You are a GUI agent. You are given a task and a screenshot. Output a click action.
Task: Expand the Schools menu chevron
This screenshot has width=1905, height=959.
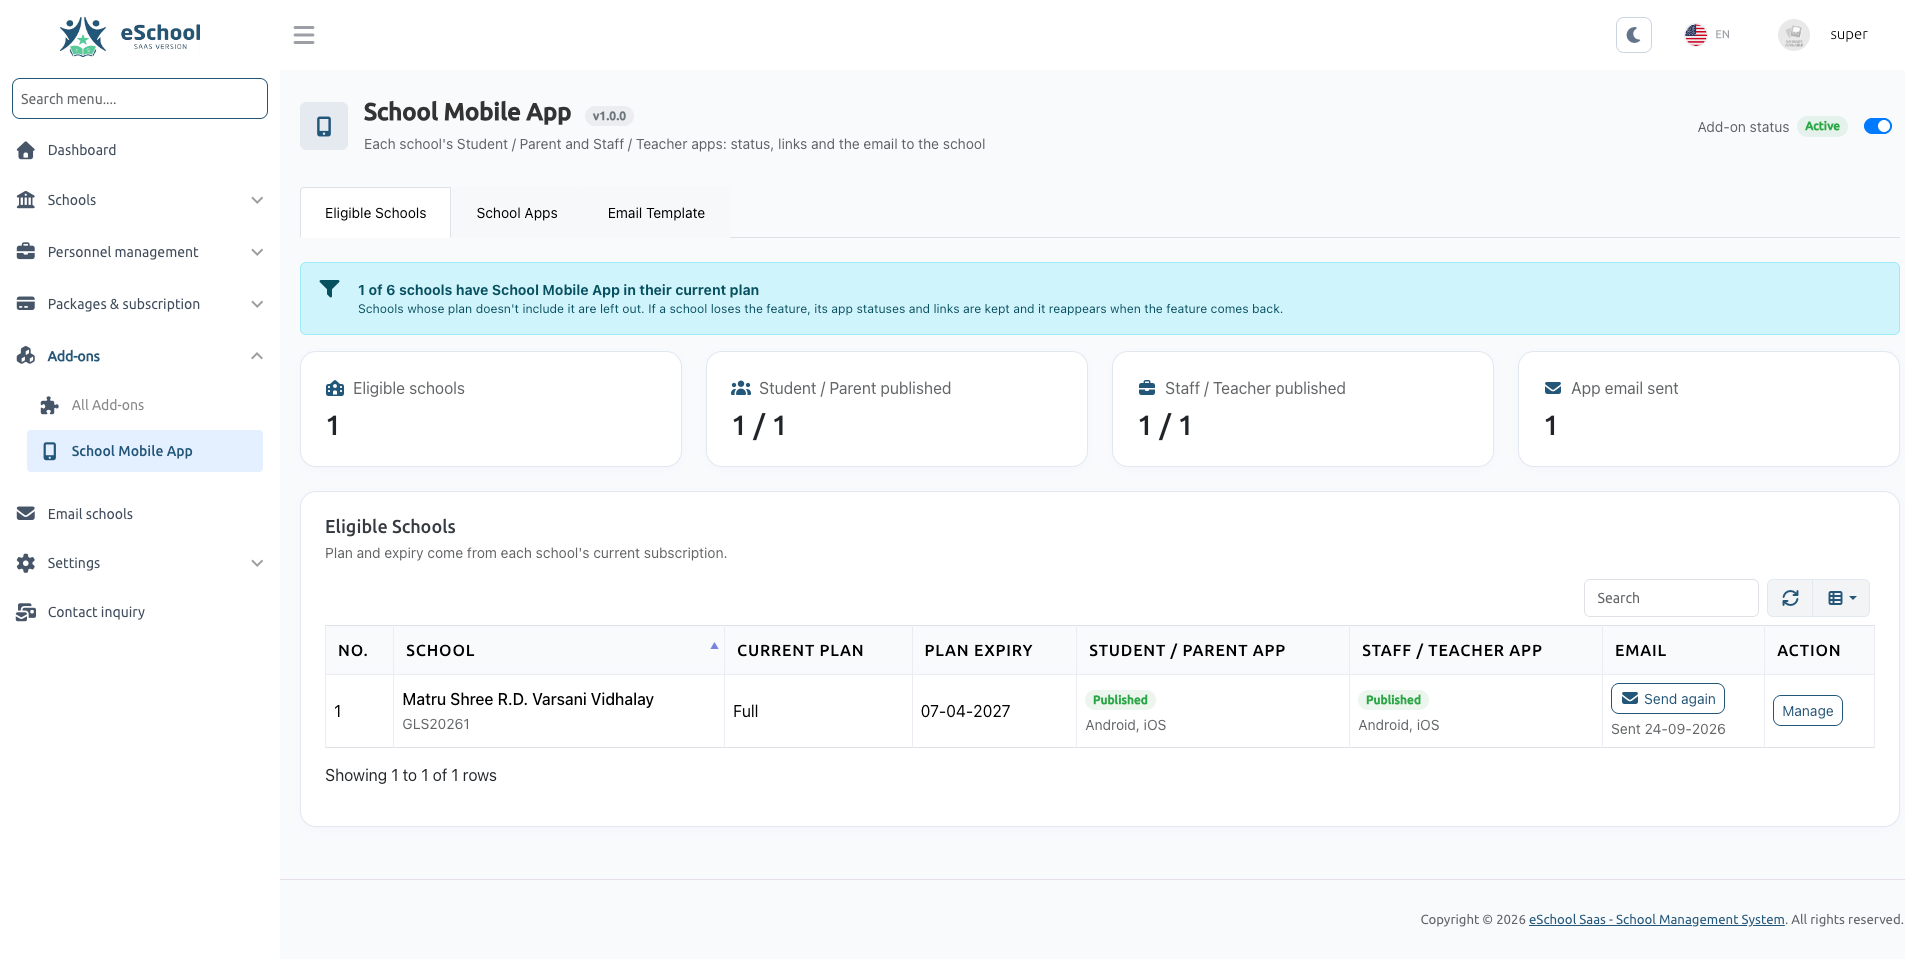tap(257, 200)
